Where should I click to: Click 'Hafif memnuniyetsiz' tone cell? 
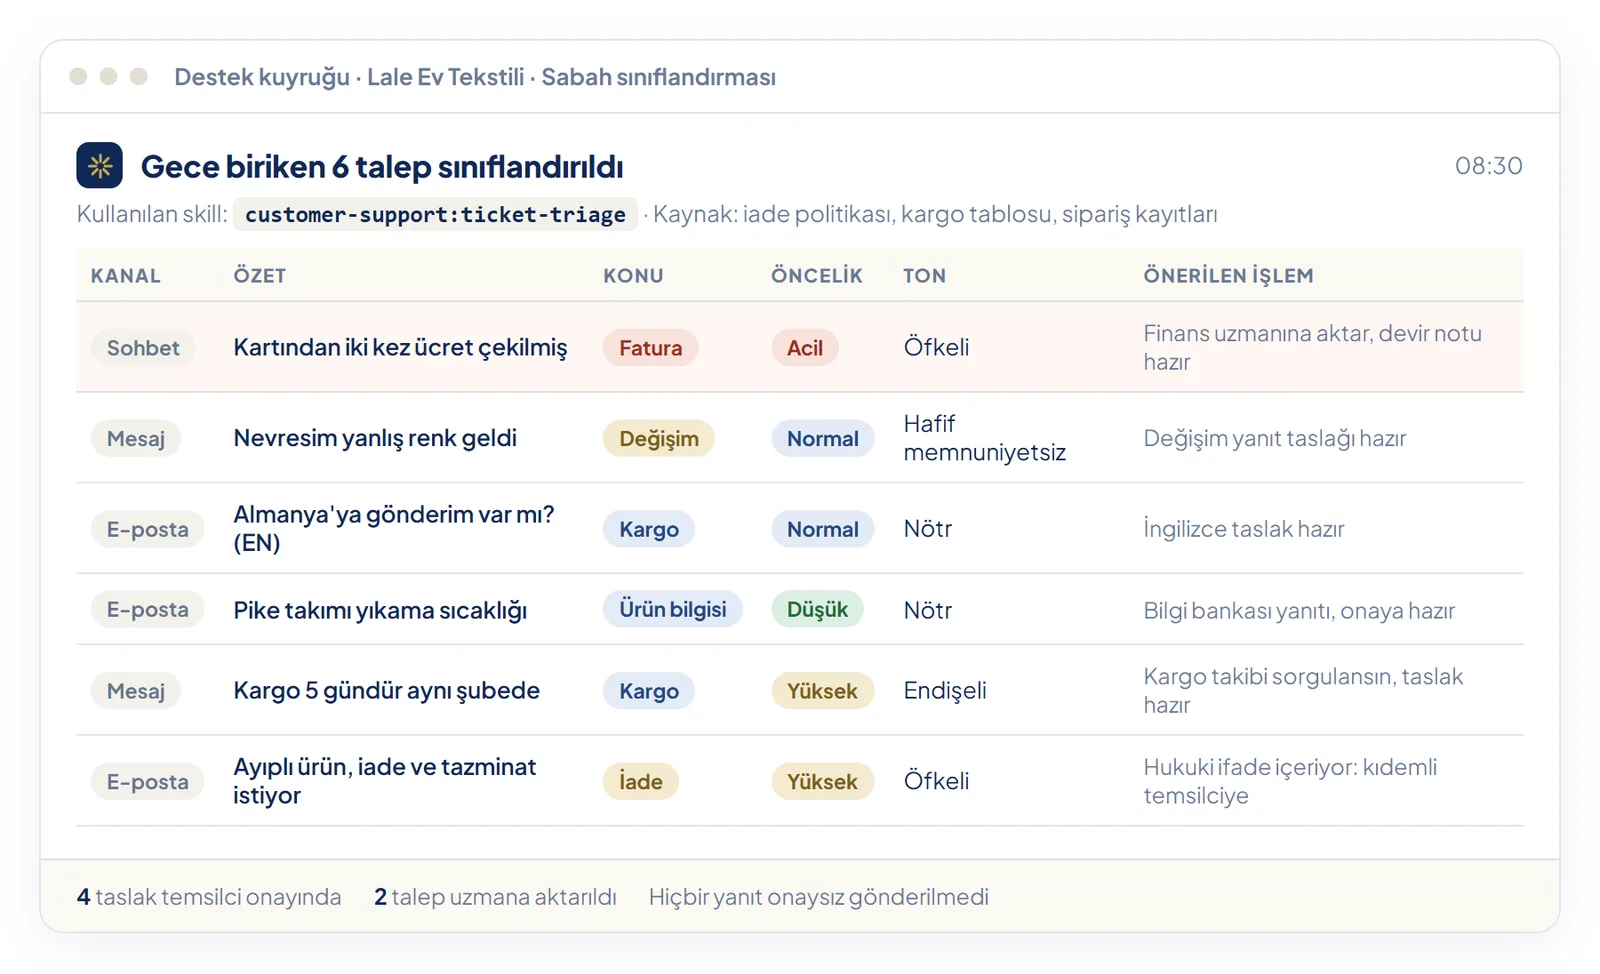984,438
